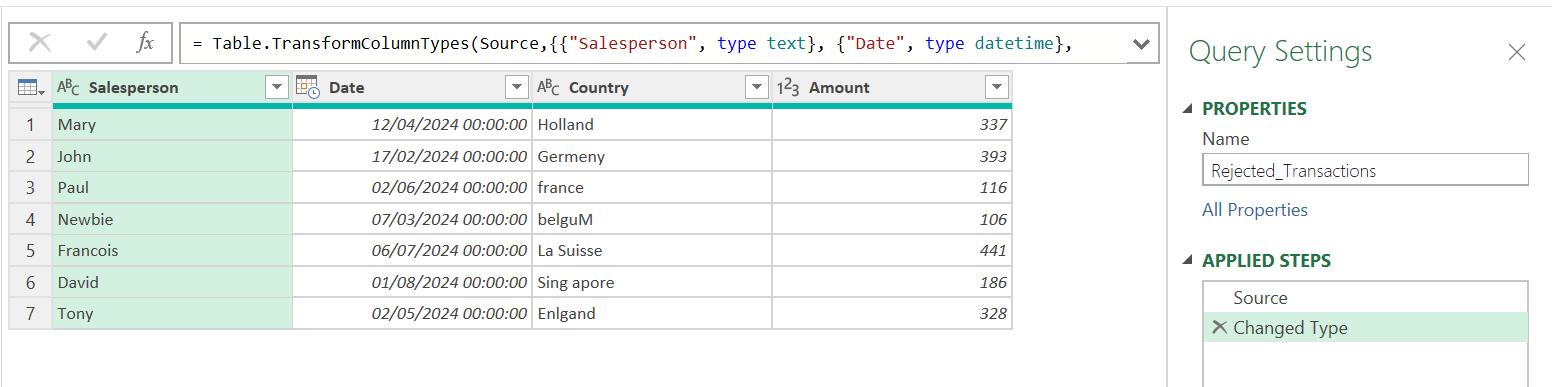Click the amount cell 186

click(892, 282)
